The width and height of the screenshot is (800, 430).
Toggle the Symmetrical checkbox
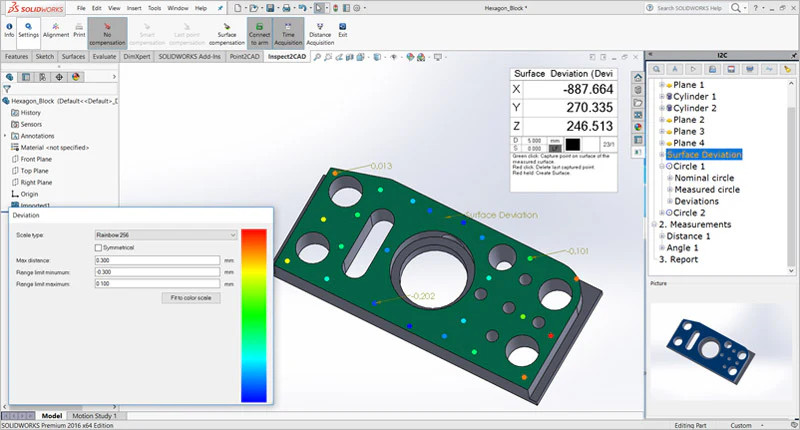tap(98, 247)
